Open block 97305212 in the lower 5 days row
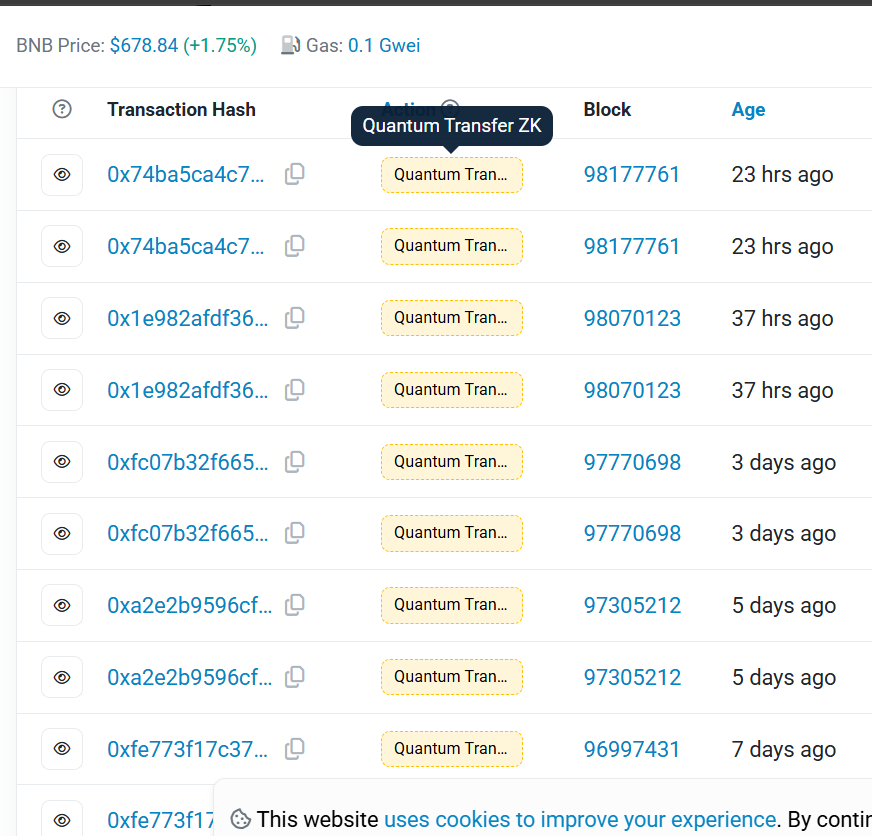 (x=632, y=677)
